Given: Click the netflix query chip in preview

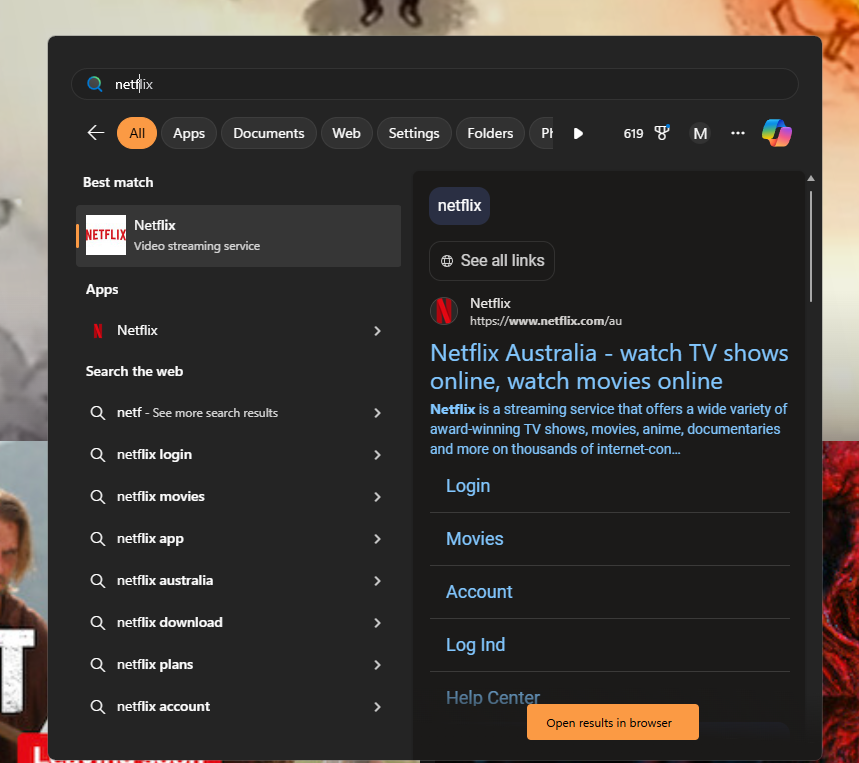Looking at the screenshot, I should pyautogui.click(x=459, y=206).
